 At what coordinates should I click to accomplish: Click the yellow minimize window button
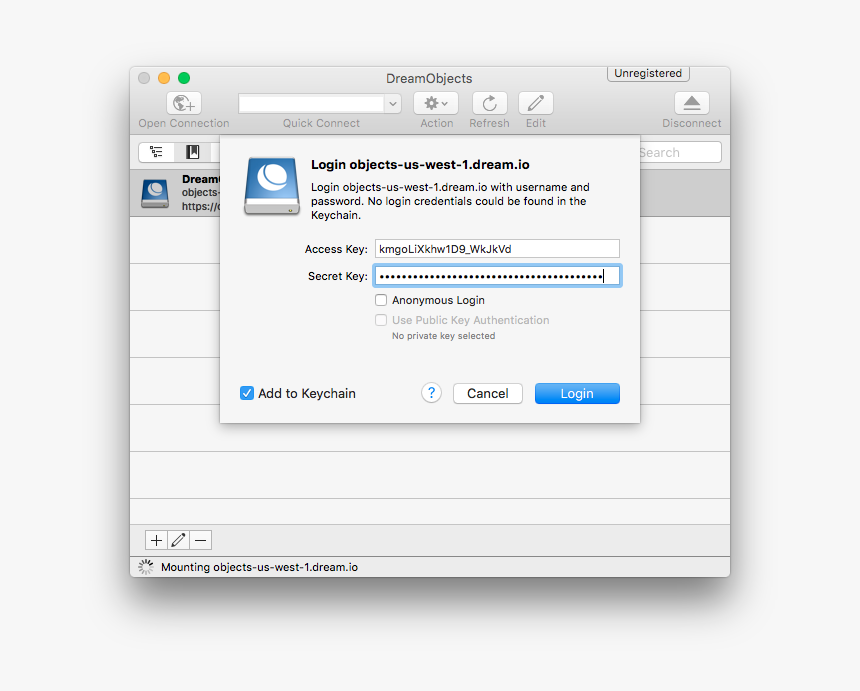click(164, 78)
